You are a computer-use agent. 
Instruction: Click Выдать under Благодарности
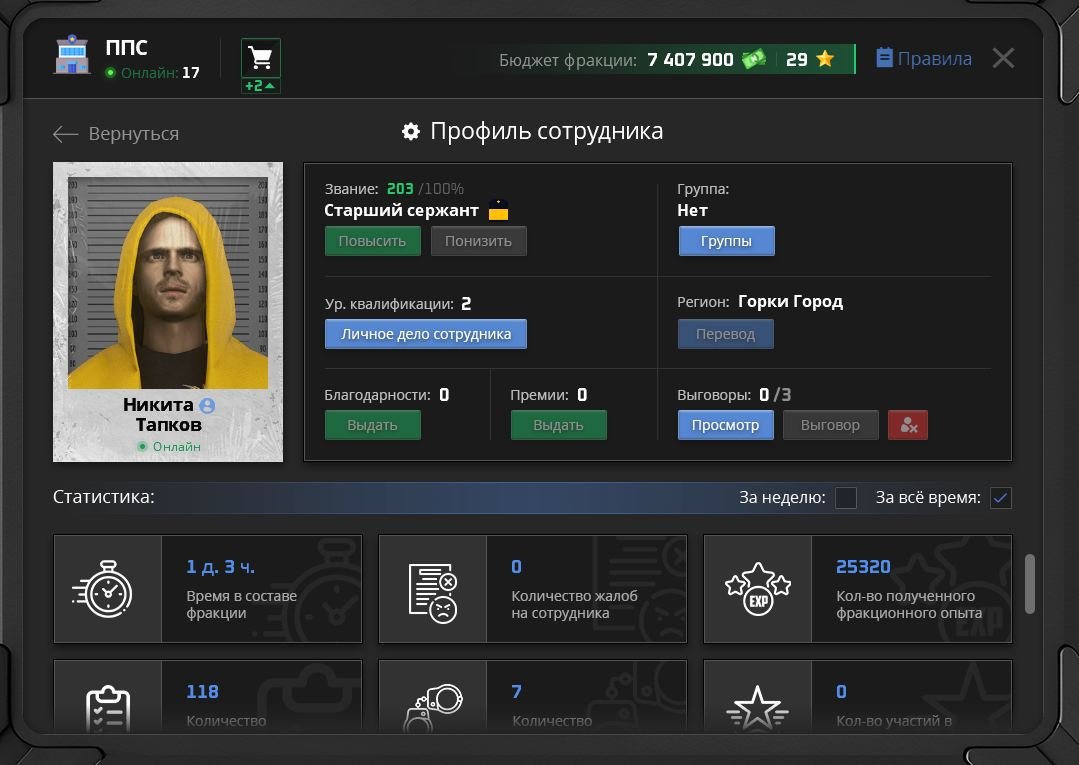pyautogui.click(x=372, y=425)
